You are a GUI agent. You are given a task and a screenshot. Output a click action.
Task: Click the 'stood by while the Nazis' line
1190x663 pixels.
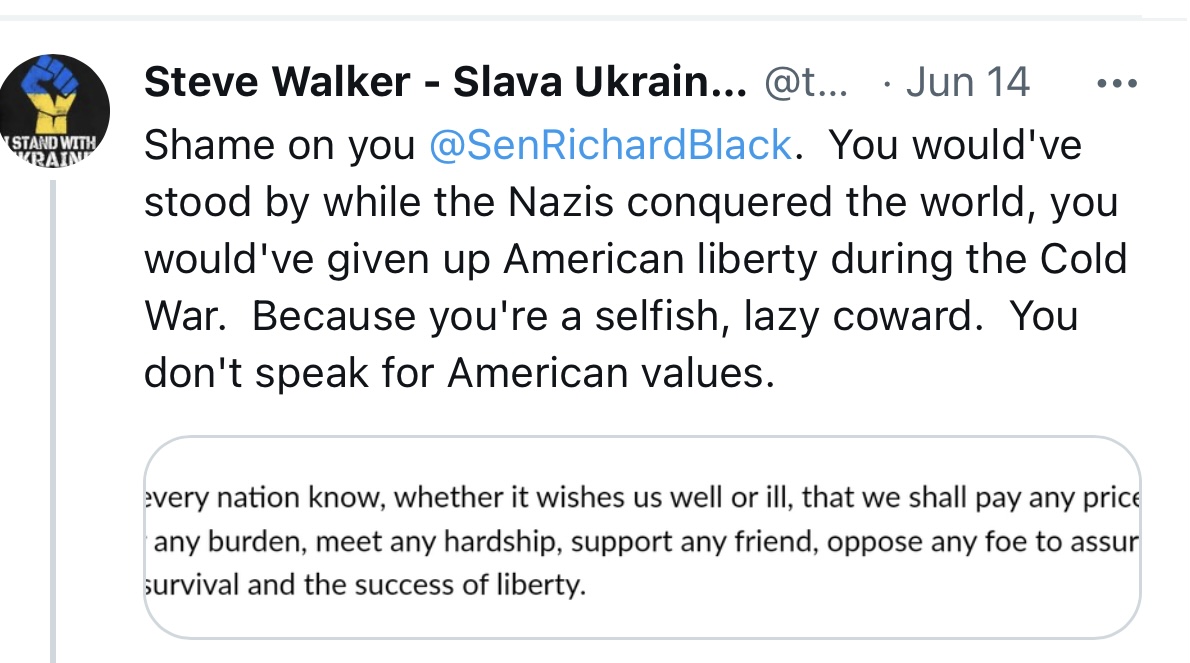tap(631, 203)
